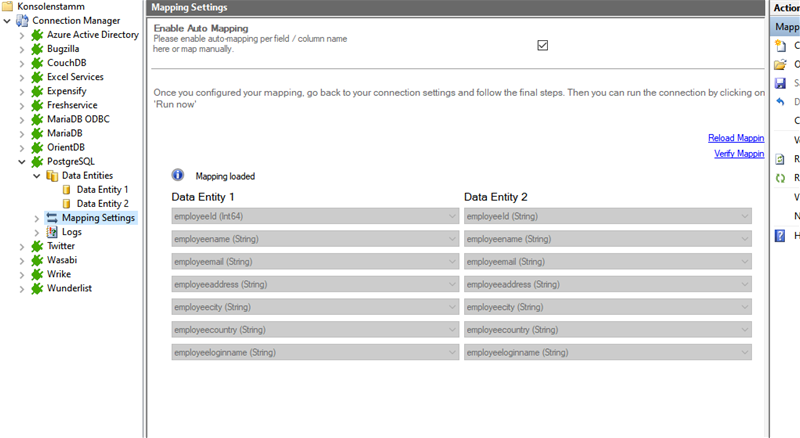The height and width of the screenshot is (438, 800).
Task: Click the Twitter connection icon
Action: [x=38, y=246]
